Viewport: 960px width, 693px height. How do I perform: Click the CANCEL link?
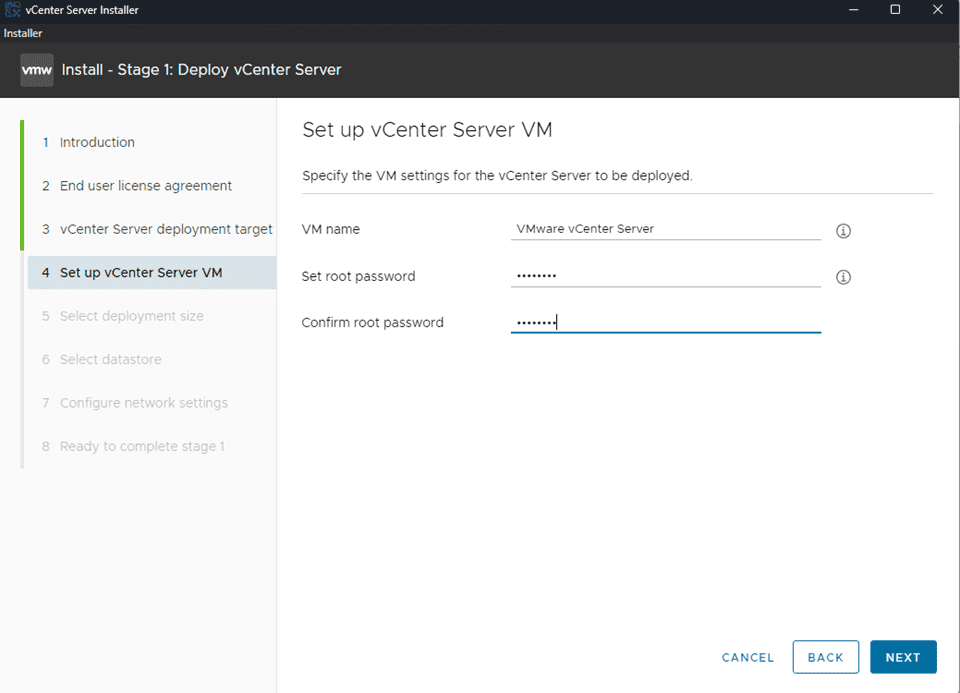pos(747,657)
